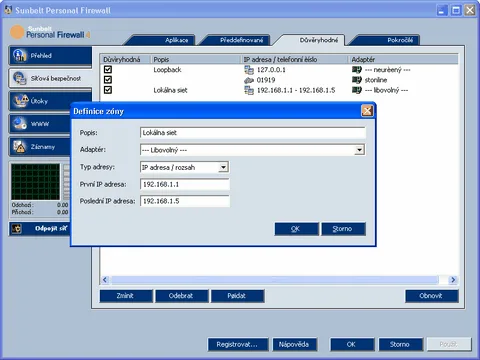This screenshot has width=480, height=360.
Task: Click the 192.168.1.1 - 192.168.1.5 cell
Action: click(x=296, y=90)
